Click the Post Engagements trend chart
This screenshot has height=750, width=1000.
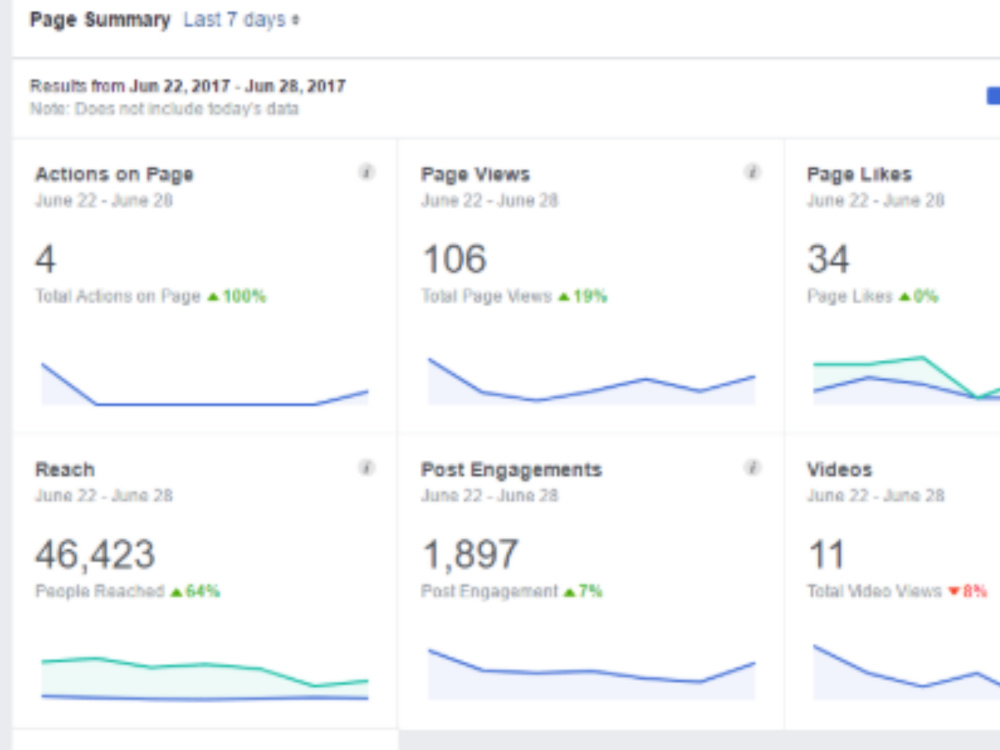coord(591,675)
